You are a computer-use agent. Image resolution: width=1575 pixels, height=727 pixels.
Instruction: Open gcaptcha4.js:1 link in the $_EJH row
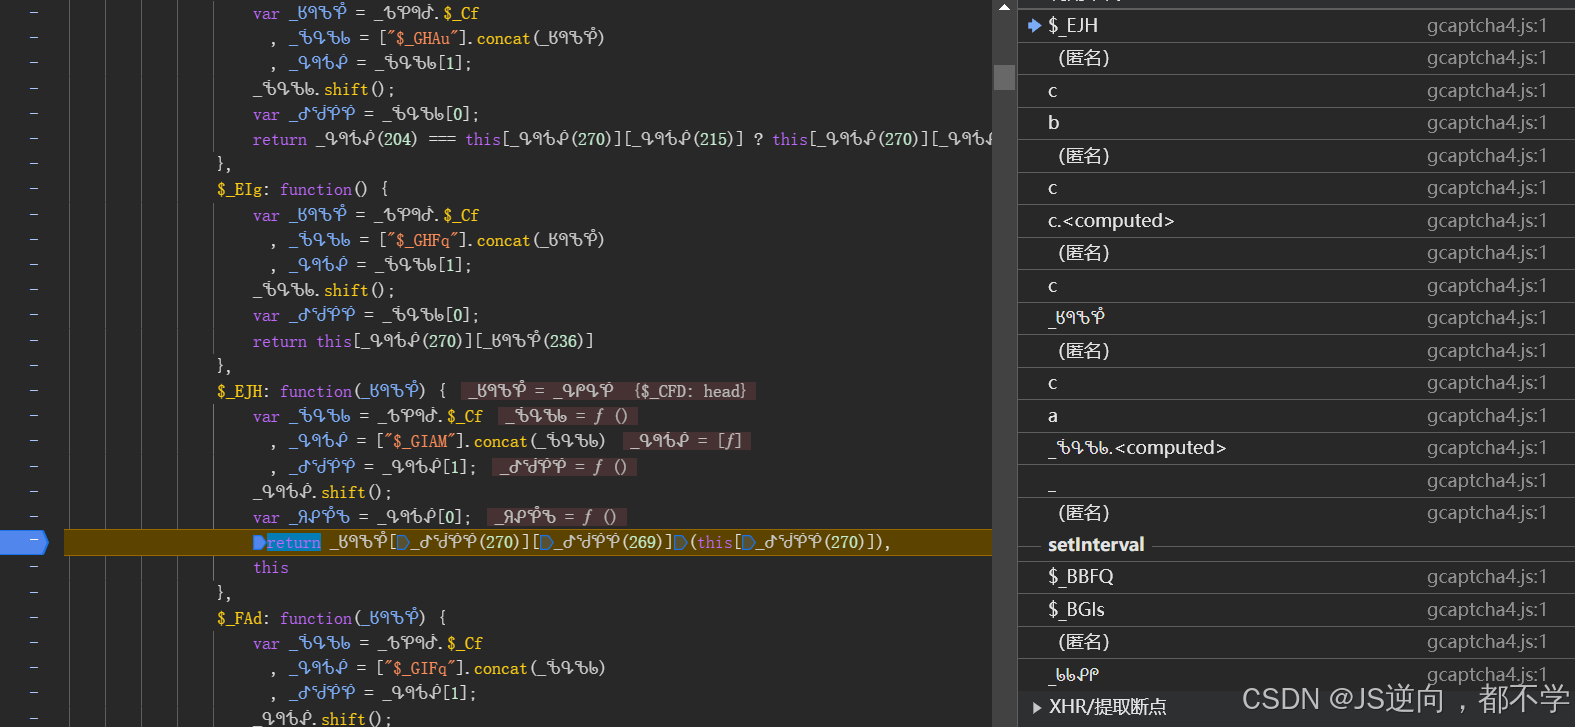click(1486, 26)
